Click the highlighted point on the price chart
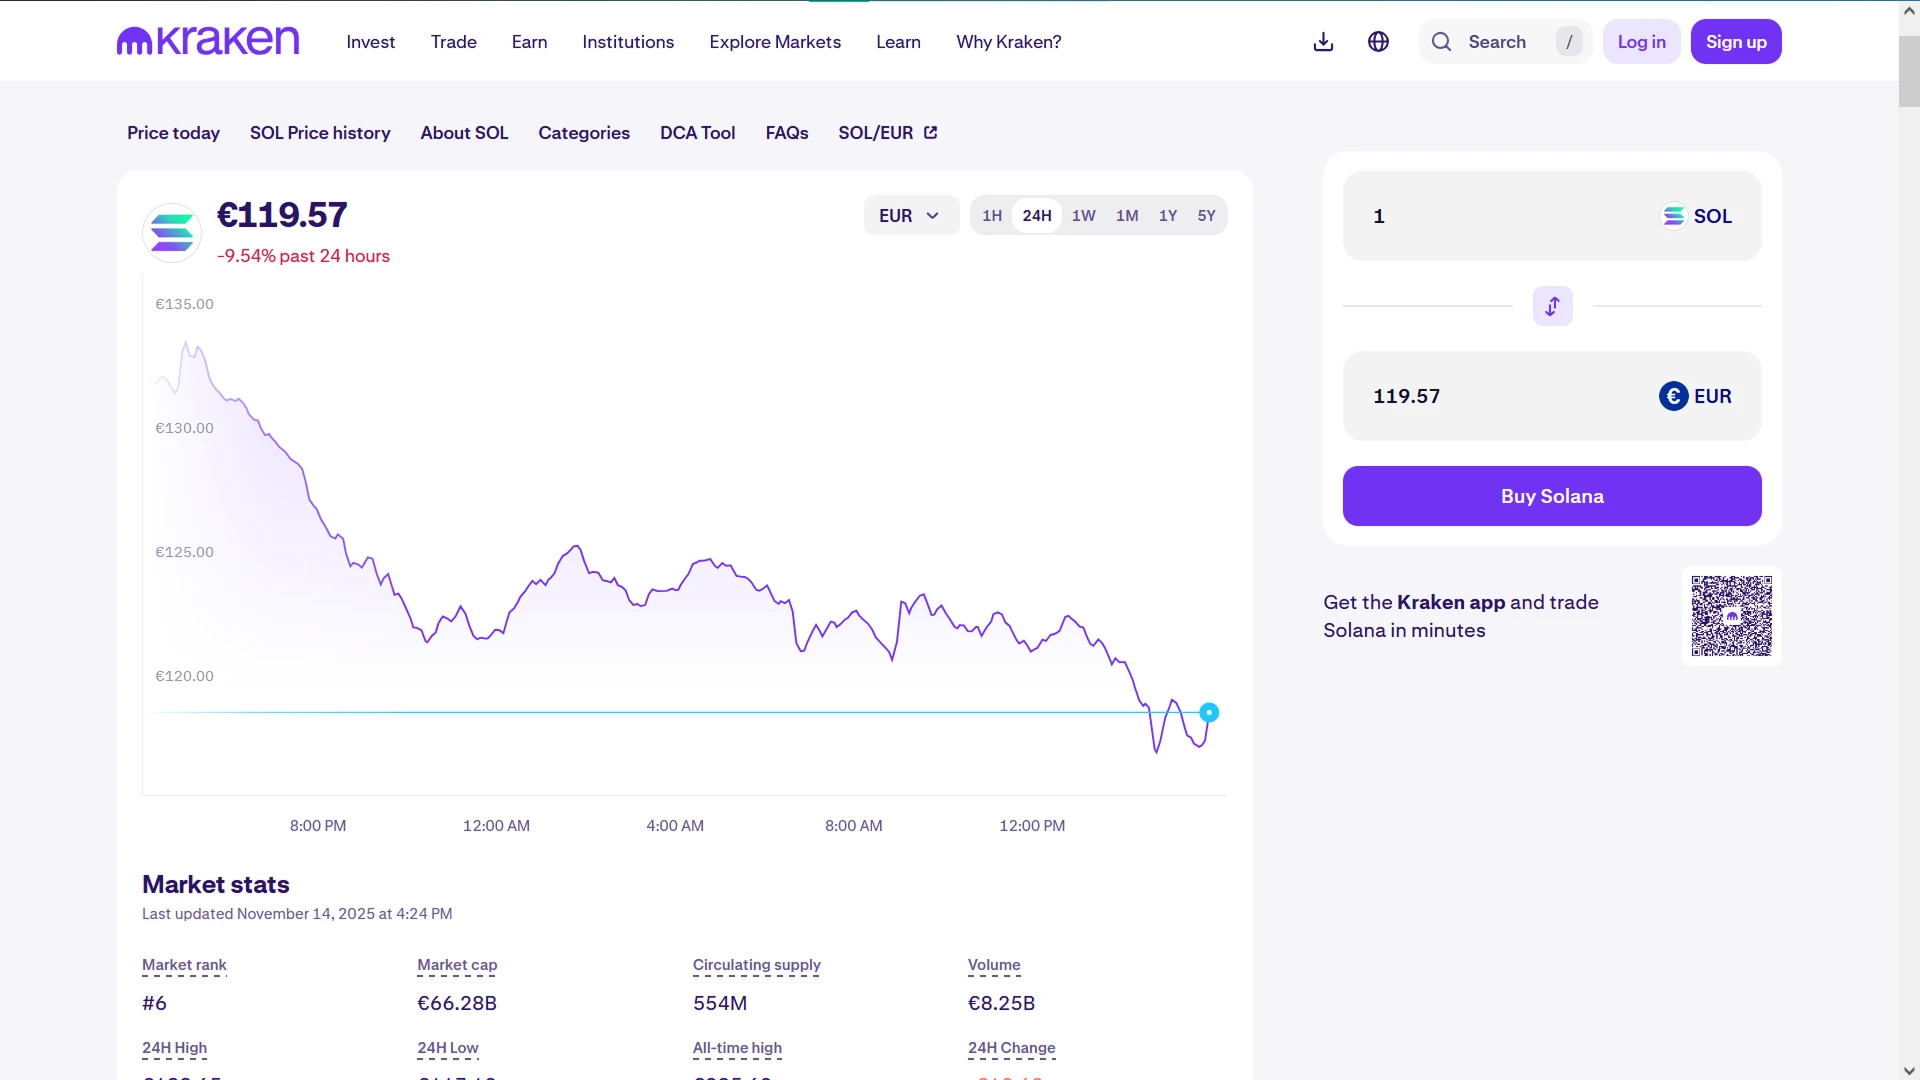The image size is (1920, 1080). coord(1208,712)
